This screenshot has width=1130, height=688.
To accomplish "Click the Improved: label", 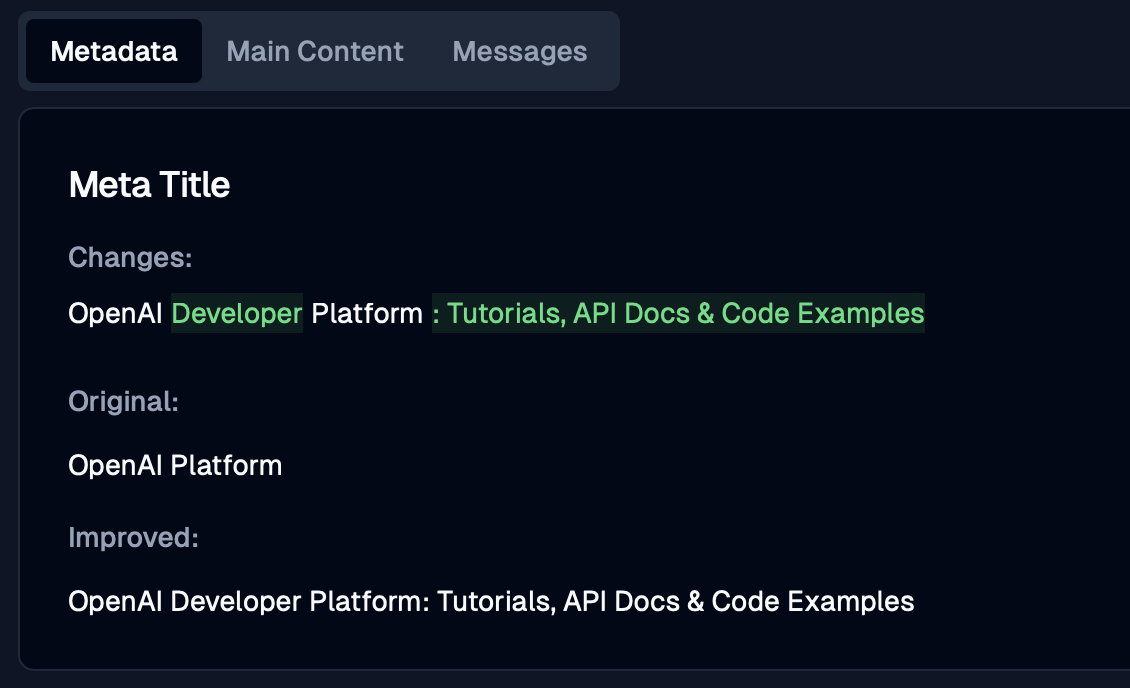I will (x=133, y=538).
